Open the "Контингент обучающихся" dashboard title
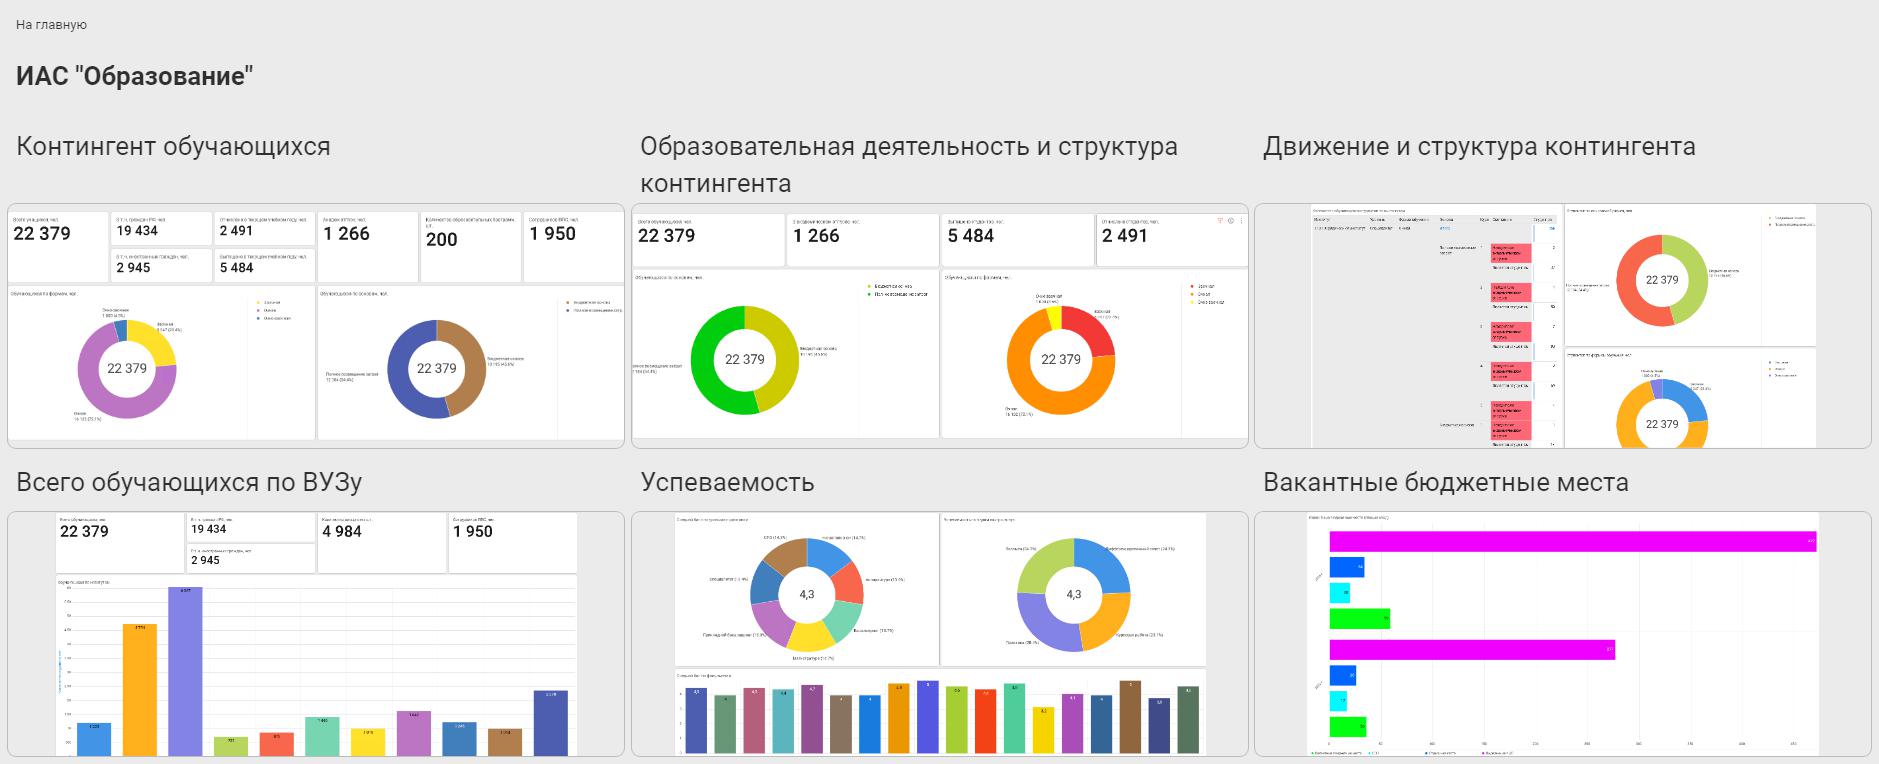Viewport: 1879px width, 764px height. [x=173, y=147]
